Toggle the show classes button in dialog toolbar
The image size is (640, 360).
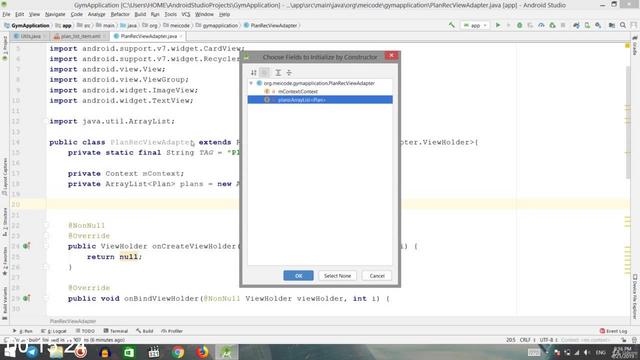(x=264, y=73)
